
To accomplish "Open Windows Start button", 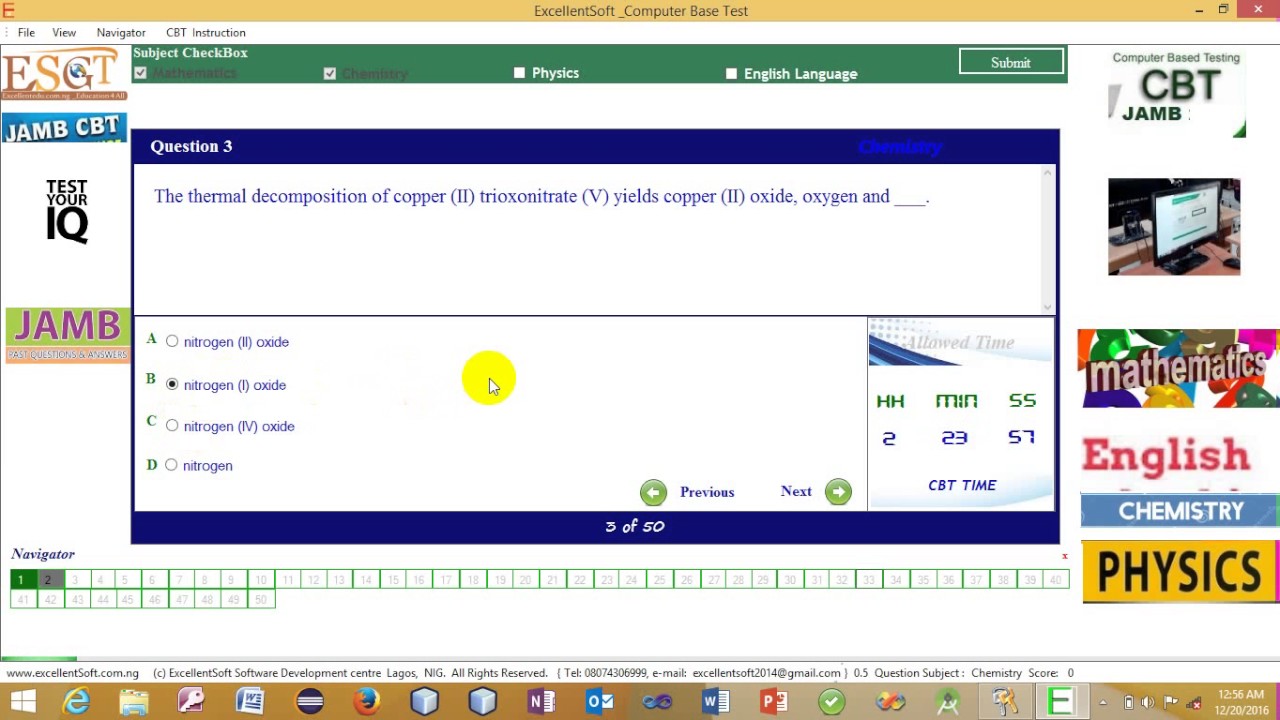I will click(22, 702).
